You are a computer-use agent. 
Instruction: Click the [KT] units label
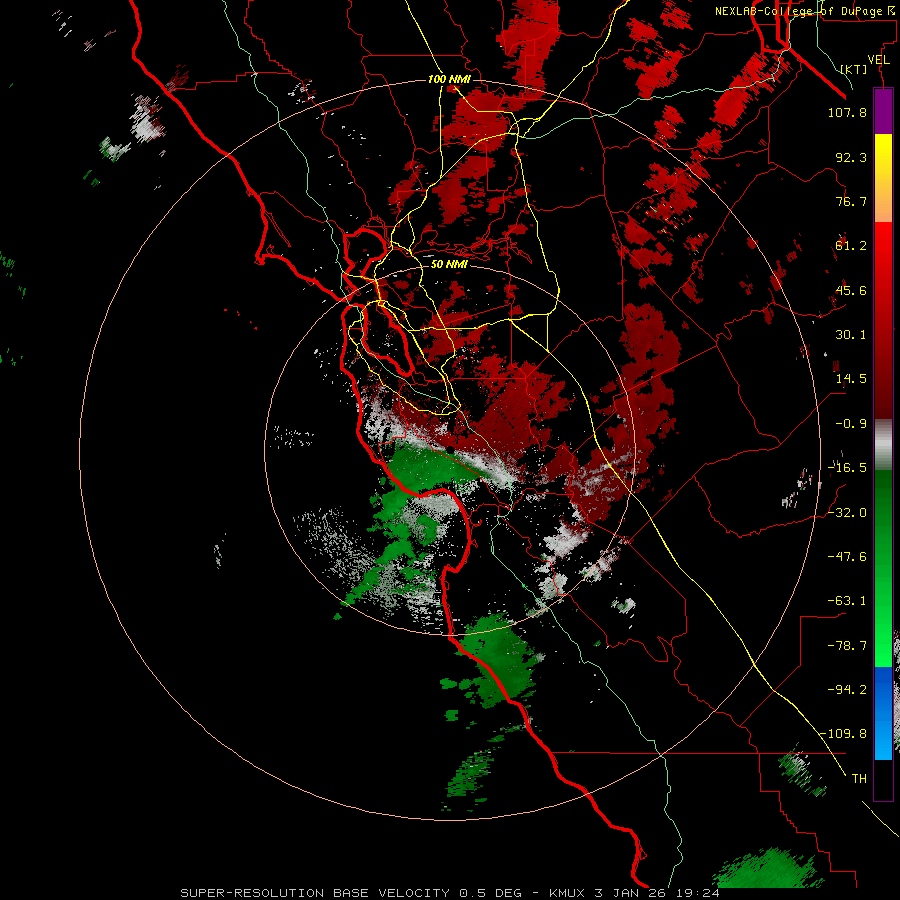[x=854, y=69]
